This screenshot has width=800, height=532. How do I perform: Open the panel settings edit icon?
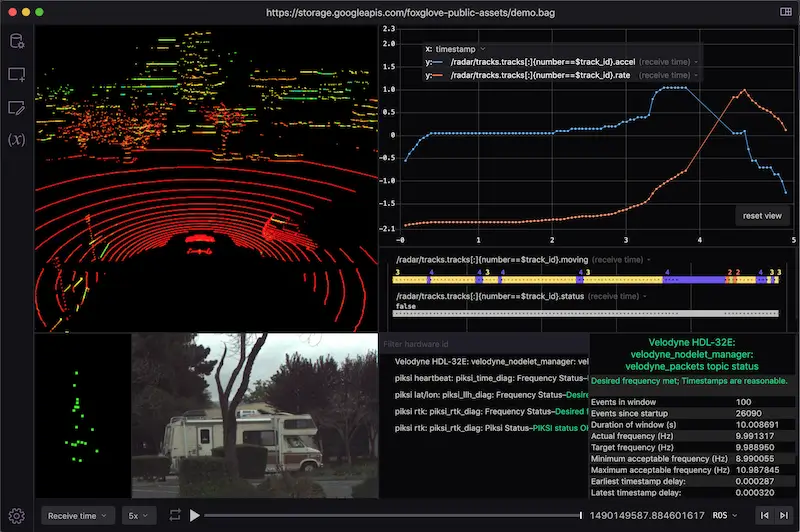click(16, 108)
